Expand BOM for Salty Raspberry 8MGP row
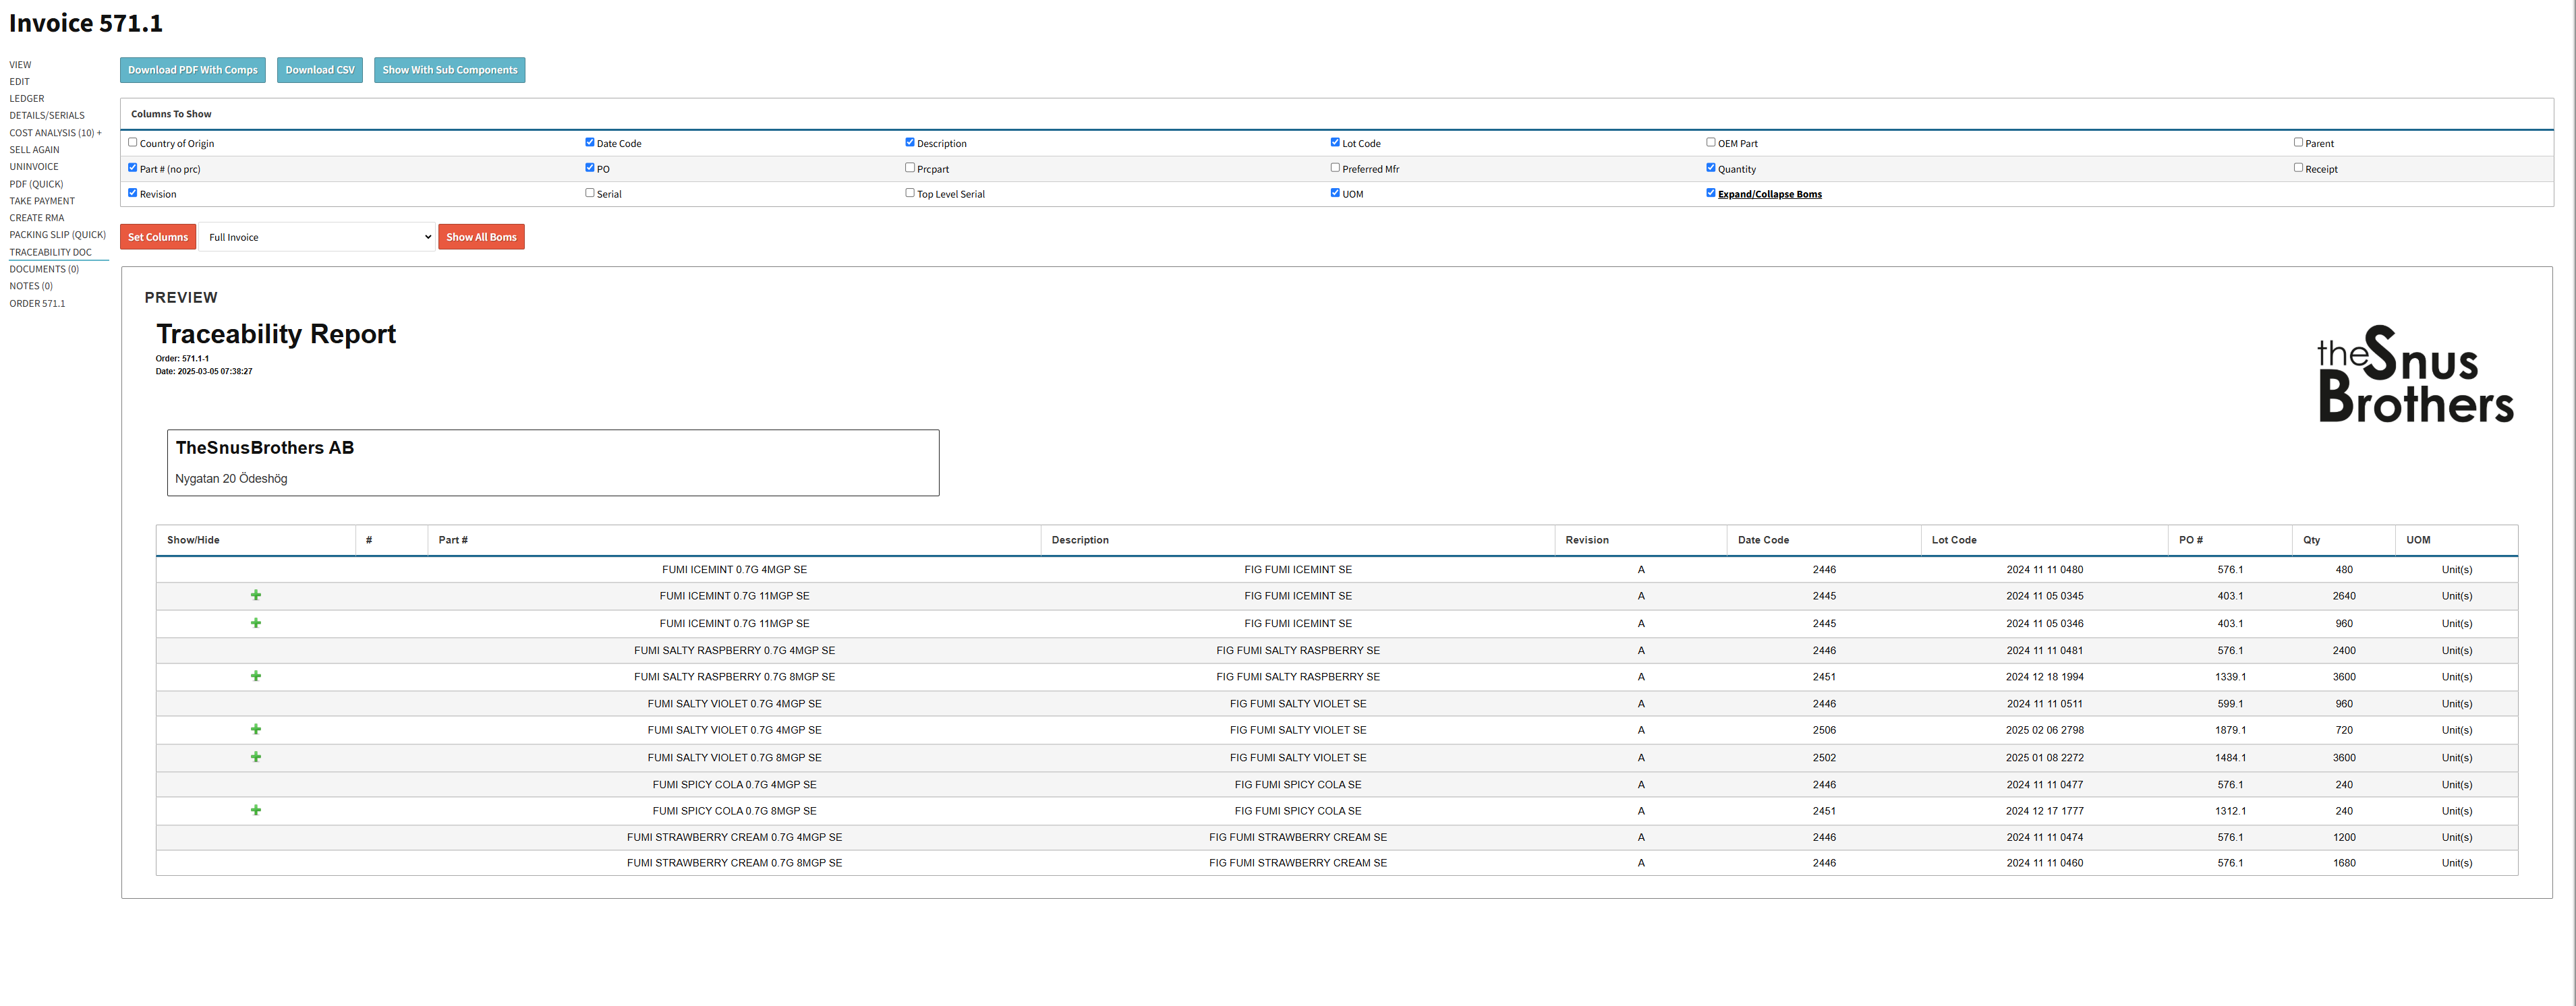Image resolution: width=2576 pixels, height=1006 pixels. tap(256, 676)
